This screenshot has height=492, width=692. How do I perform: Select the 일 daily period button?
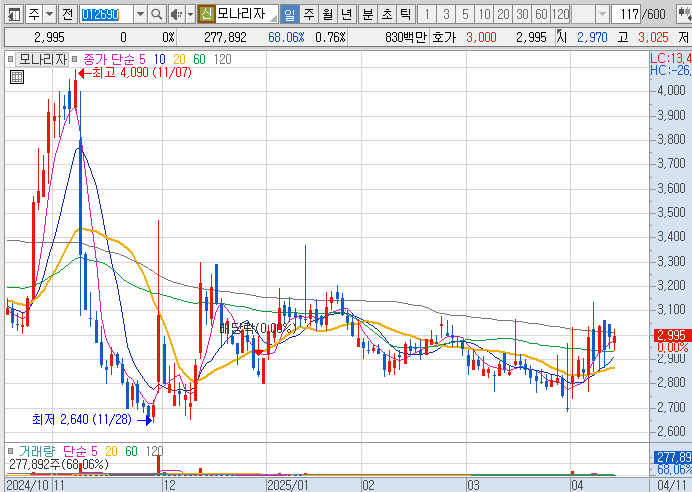click(x=290, y=14)
